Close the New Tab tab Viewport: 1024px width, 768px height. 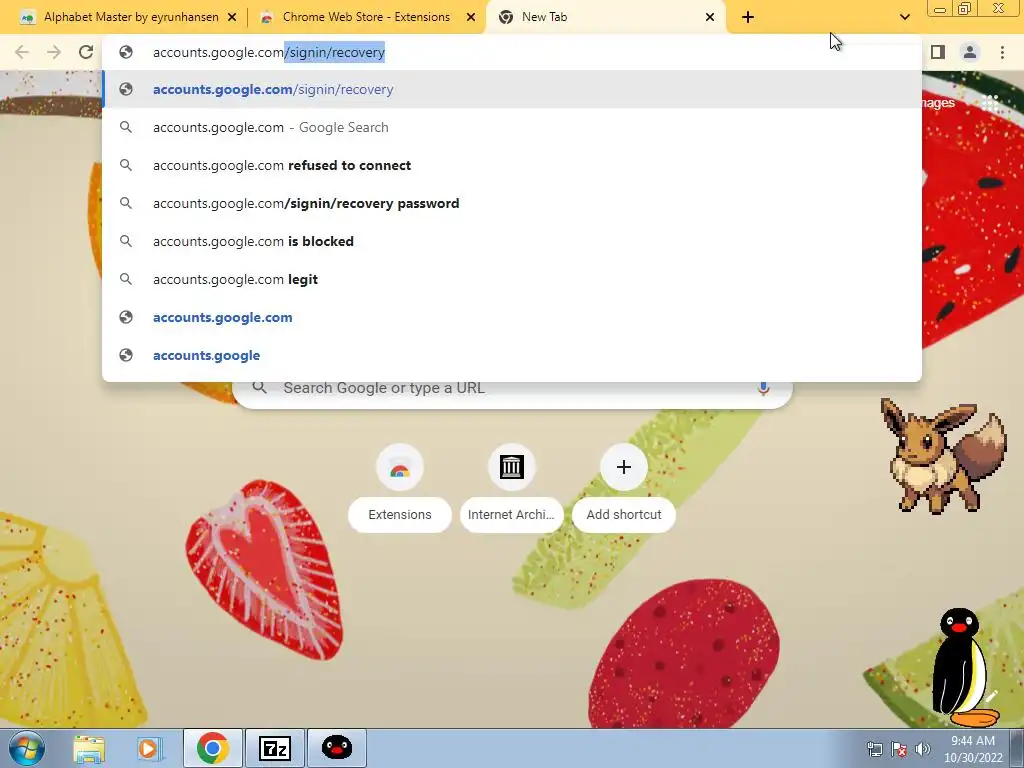tap(710, 18)
